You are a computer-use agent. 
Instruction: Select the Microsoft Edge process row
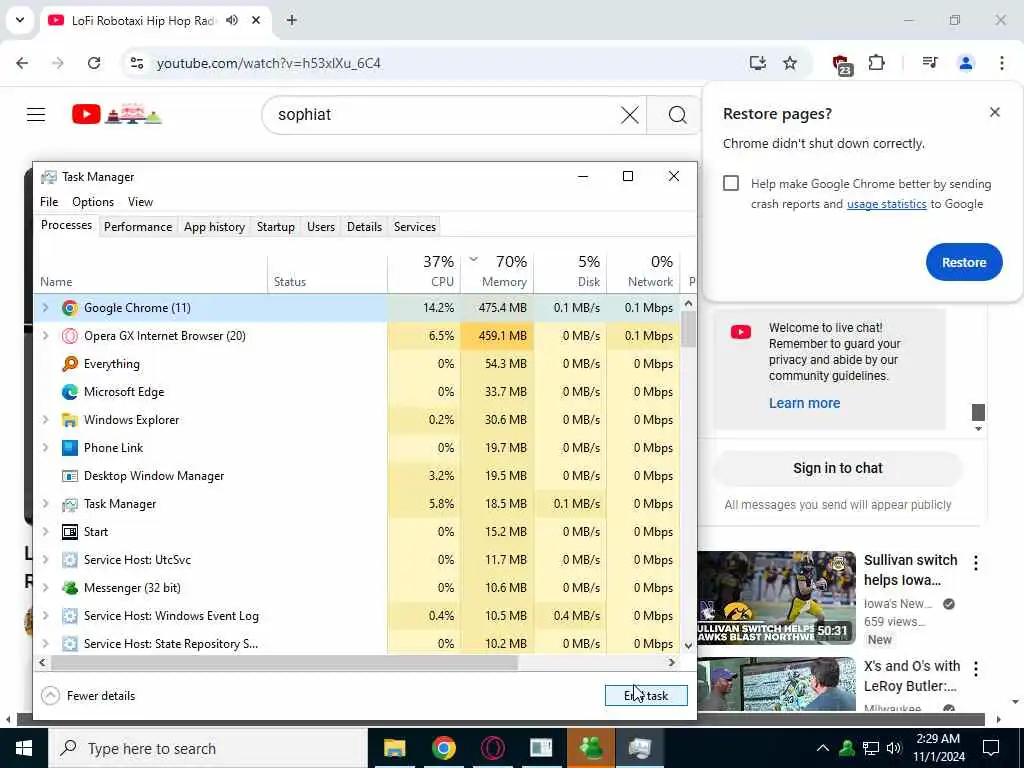click(357, 392)
